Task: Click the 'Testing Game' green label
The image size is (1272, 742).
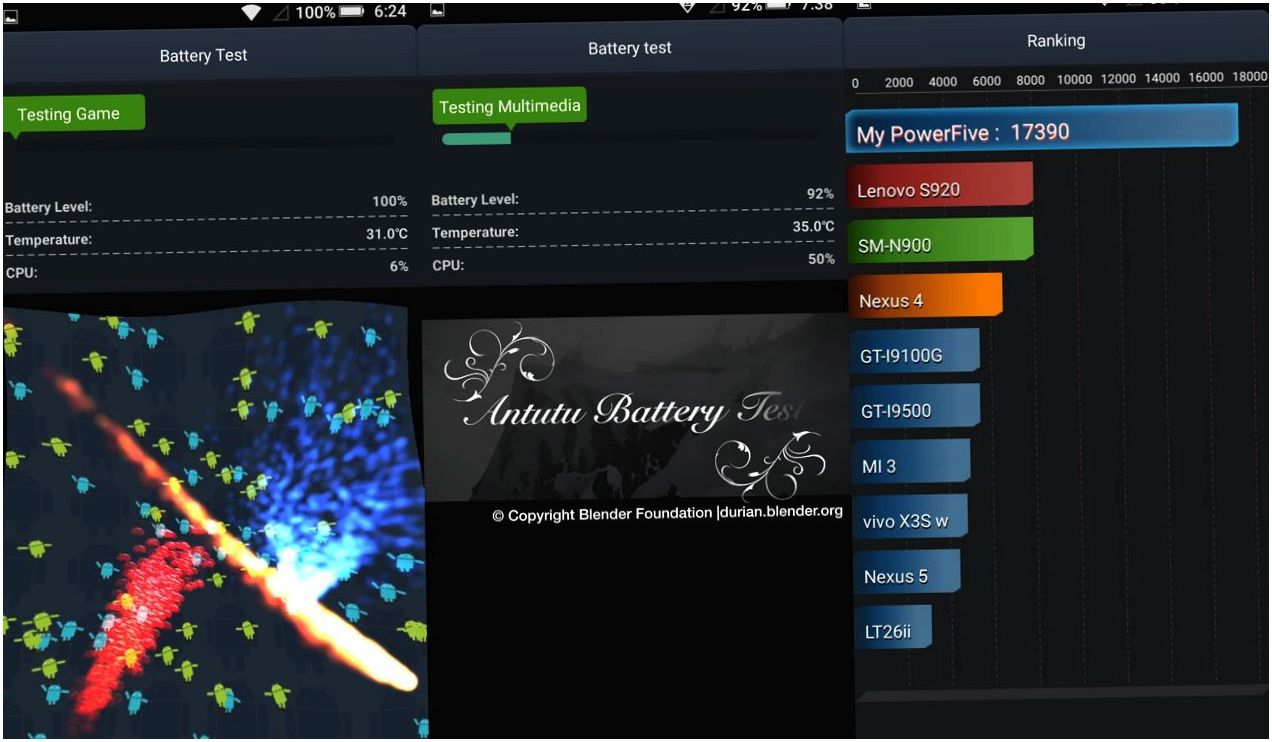Action: coord(74,113)
